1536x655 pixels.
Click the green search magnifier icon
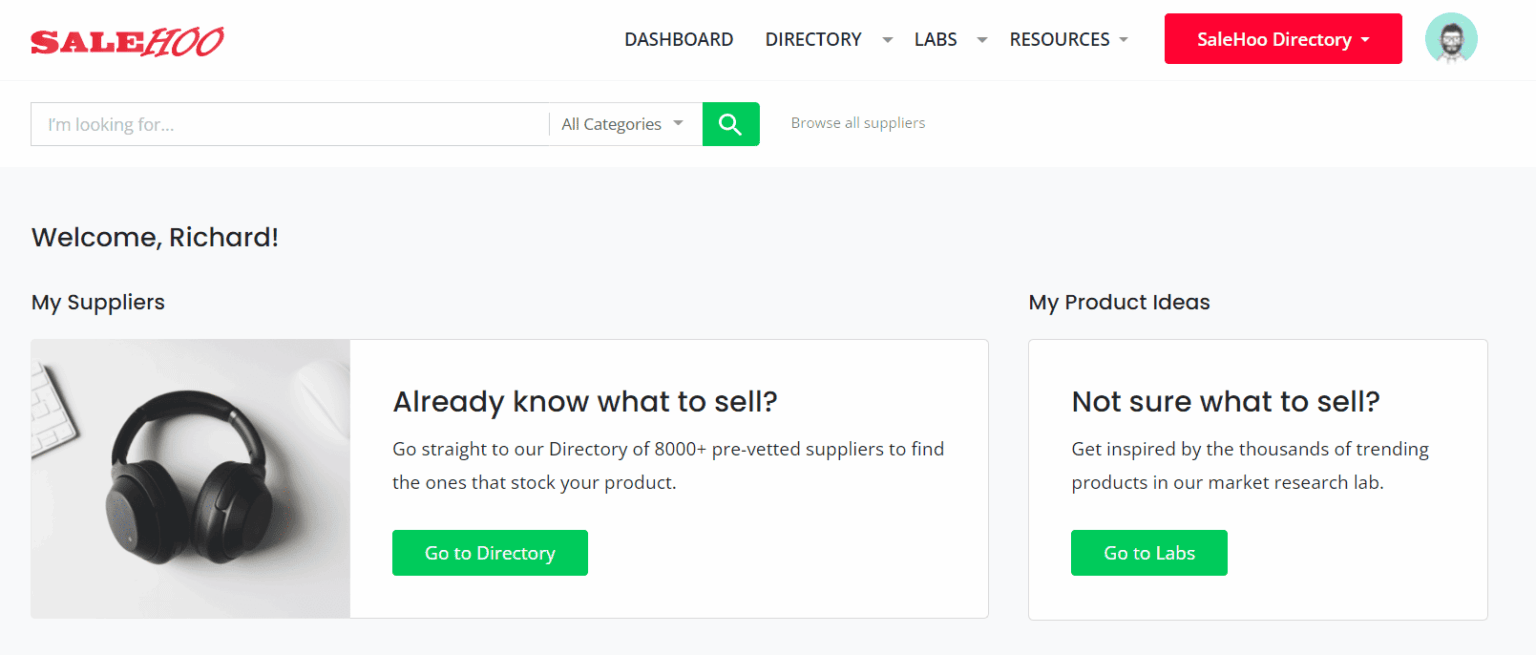(730, 123)
